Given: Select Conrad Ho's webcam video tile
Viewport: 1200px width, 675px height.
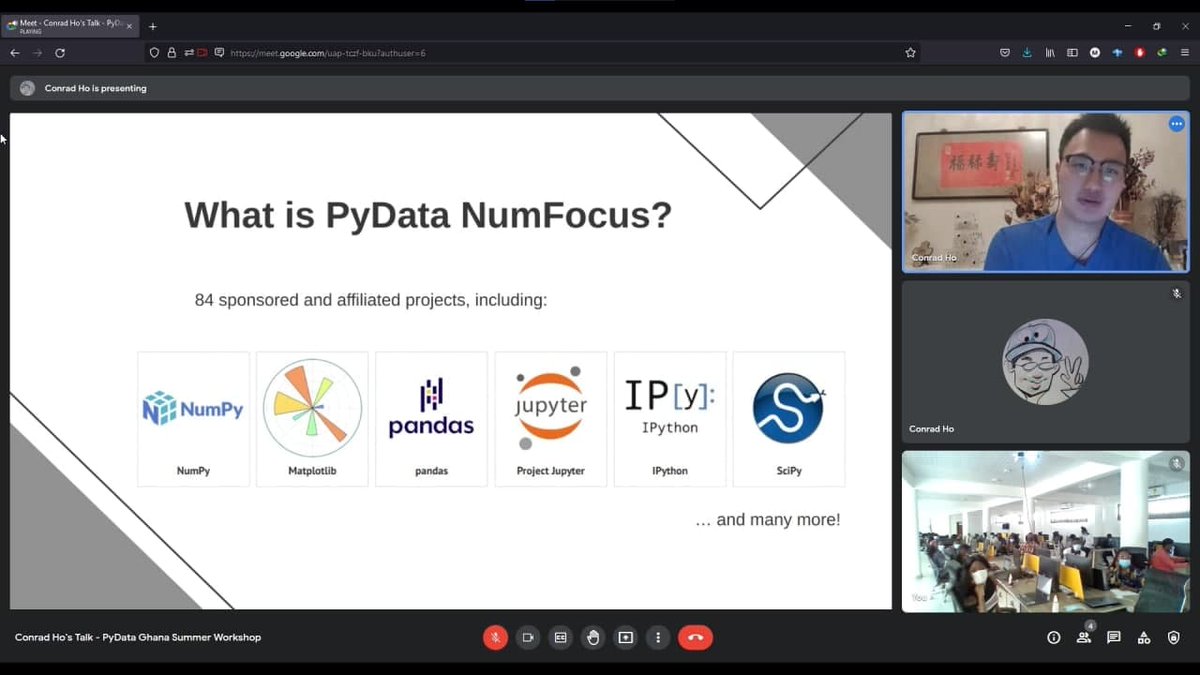Looking at the screenshot, I should [x=1046, y=192].
